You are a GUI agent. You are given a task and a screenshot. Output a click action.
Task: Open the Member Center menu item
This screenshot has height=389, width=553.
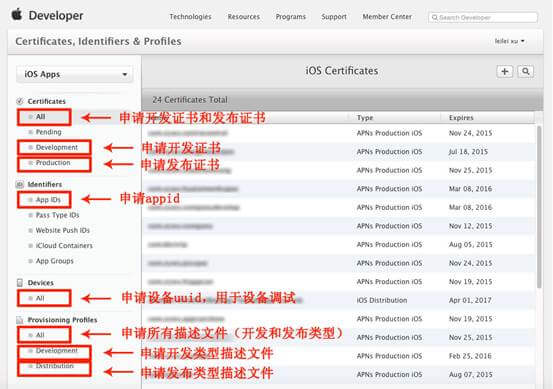pos(387,17)
